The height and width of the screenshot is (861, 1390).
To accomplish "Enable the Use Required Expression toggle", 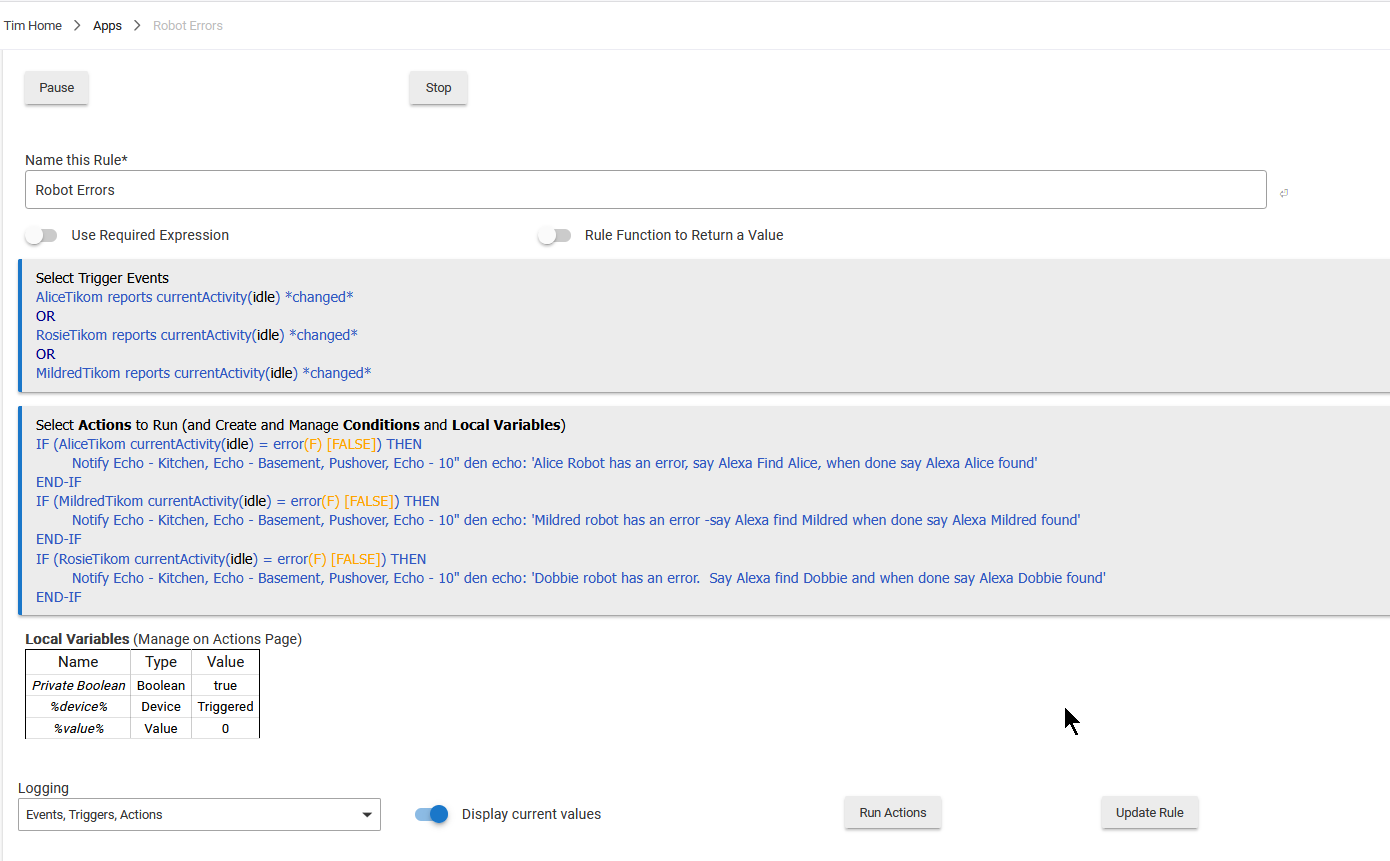I will tap(42, 236).
